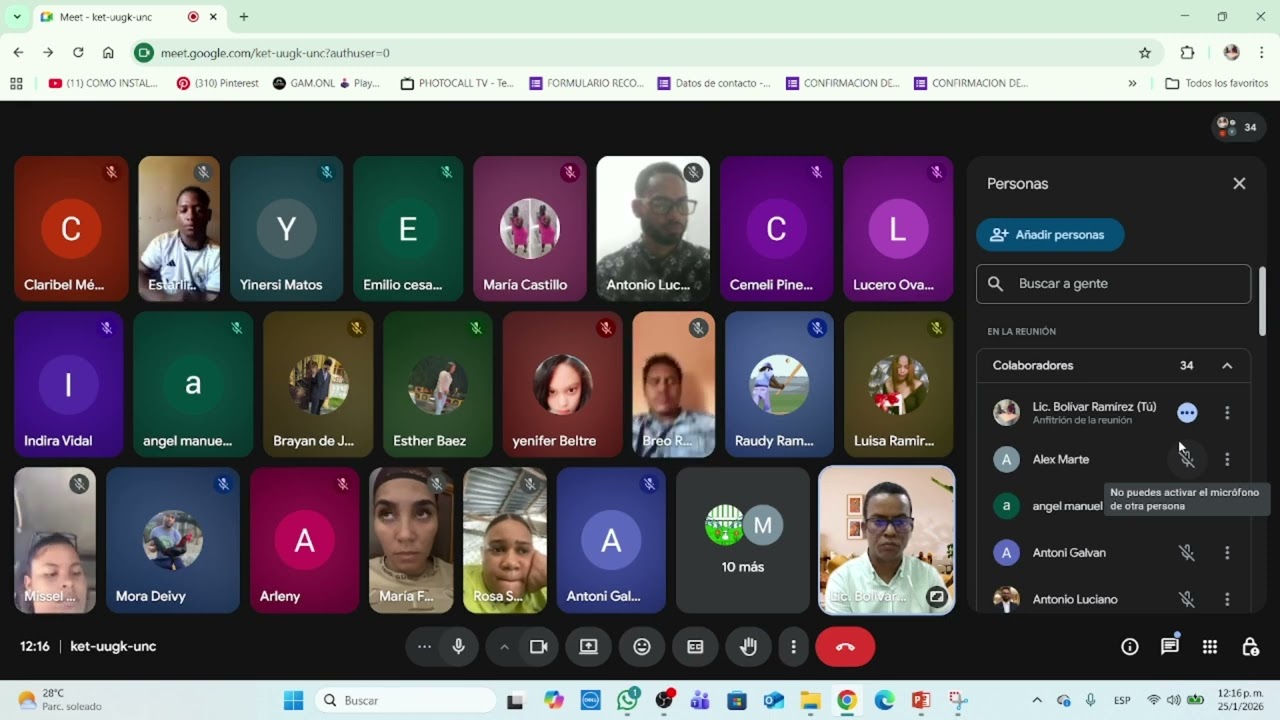The height and width of the screenshot is (720, 1280).
Task: Click the Buscar a gente search field
Action: pos(1113,284)
